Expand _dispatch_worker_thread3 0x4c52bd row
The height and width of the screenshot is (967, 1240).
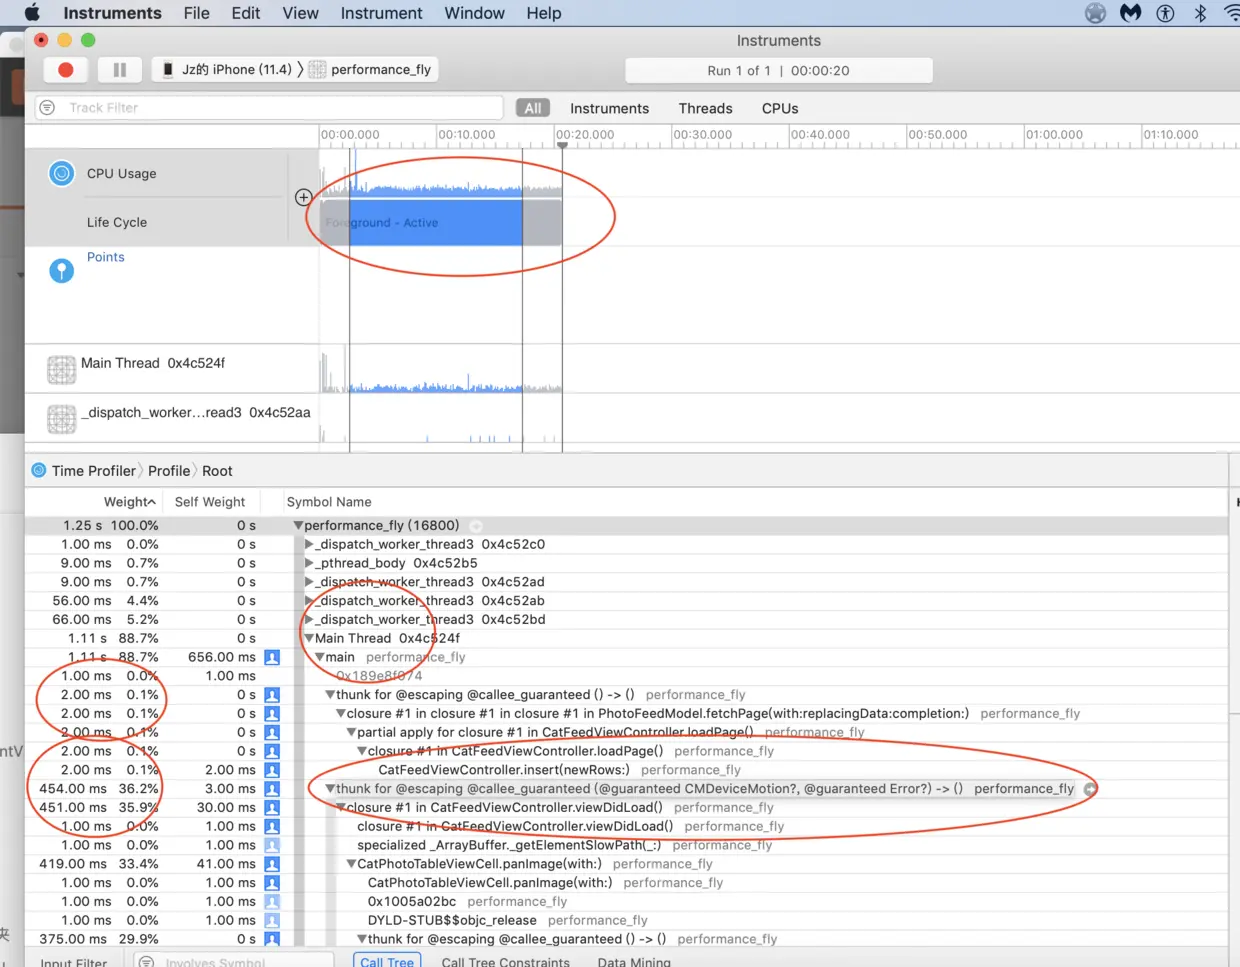pyautogui.click(x=309, y=620)
